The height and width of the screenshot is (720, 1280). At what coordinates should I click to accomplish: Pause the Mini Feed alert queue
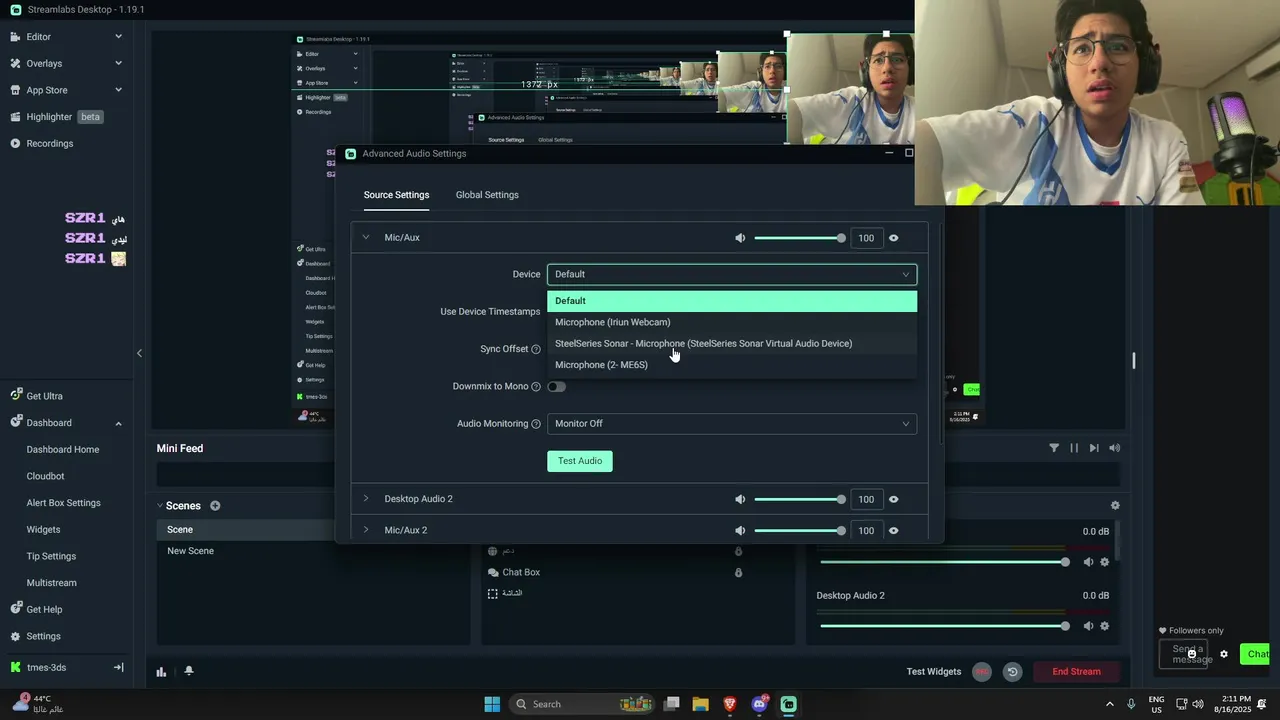[x=1074, y=448]
